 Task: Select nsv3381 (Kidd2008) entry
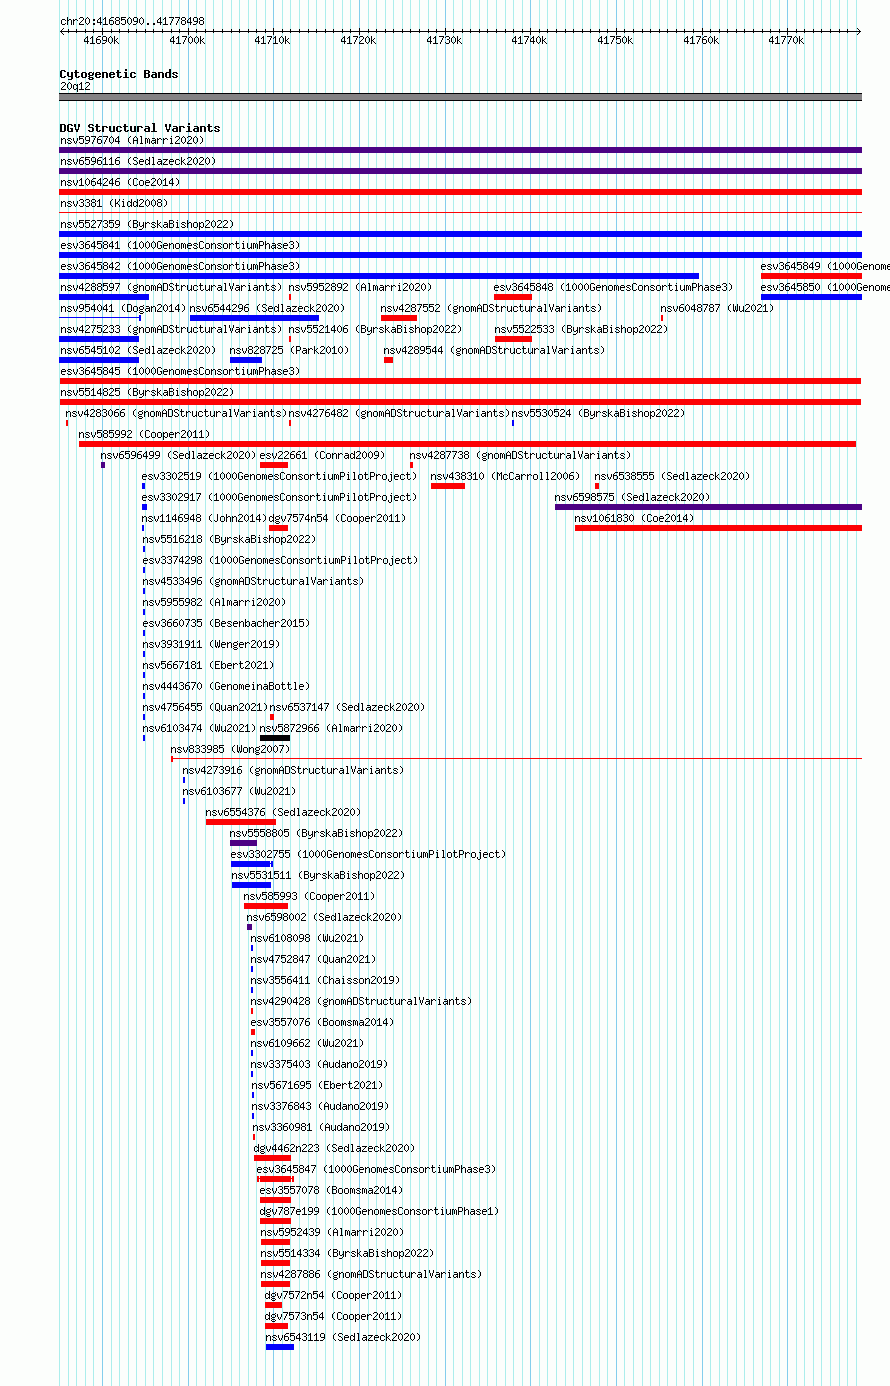114,203
